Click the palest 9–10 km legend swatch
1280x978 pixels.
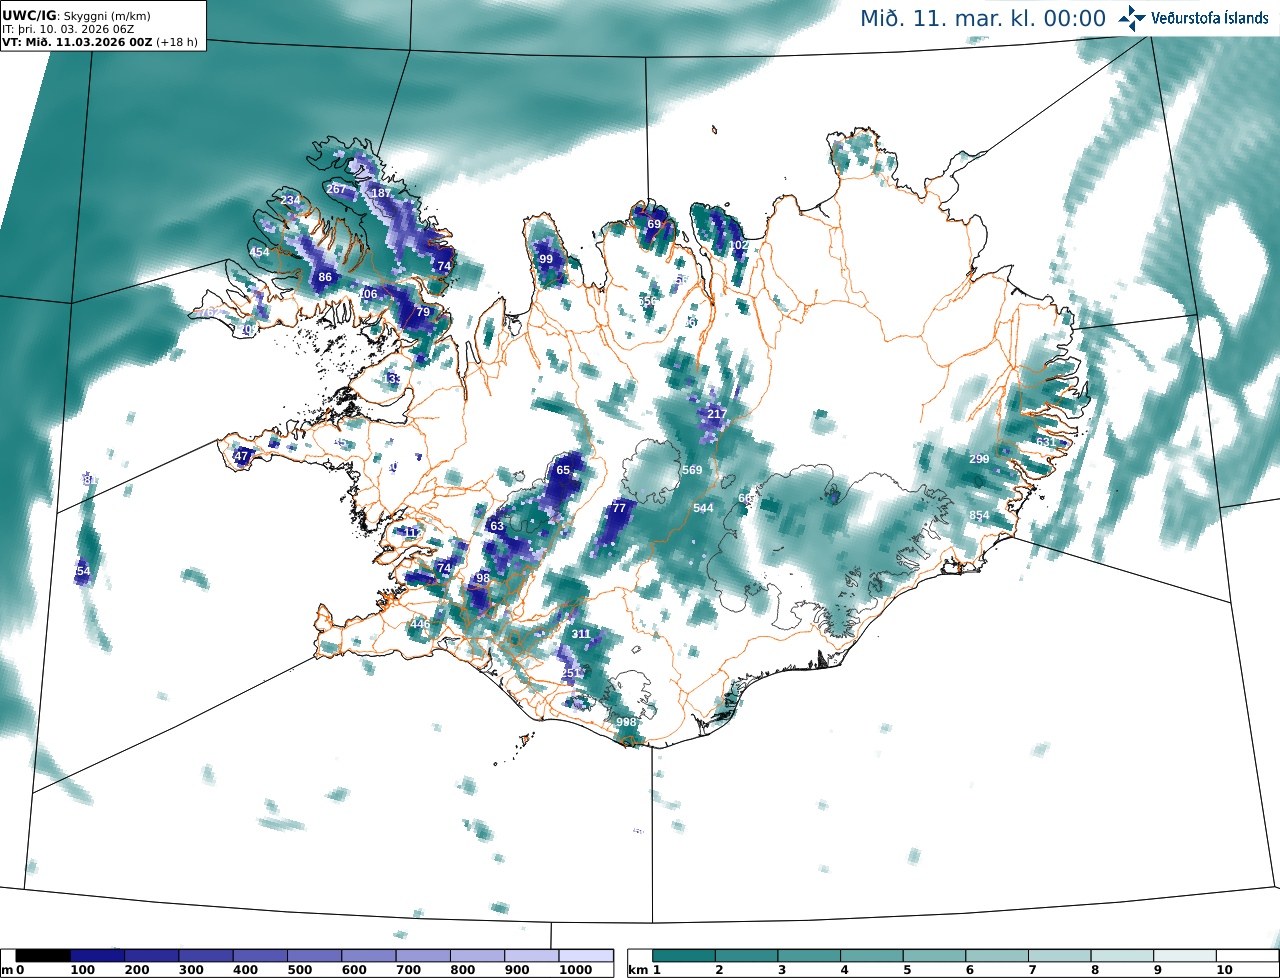click(1185, 957)
